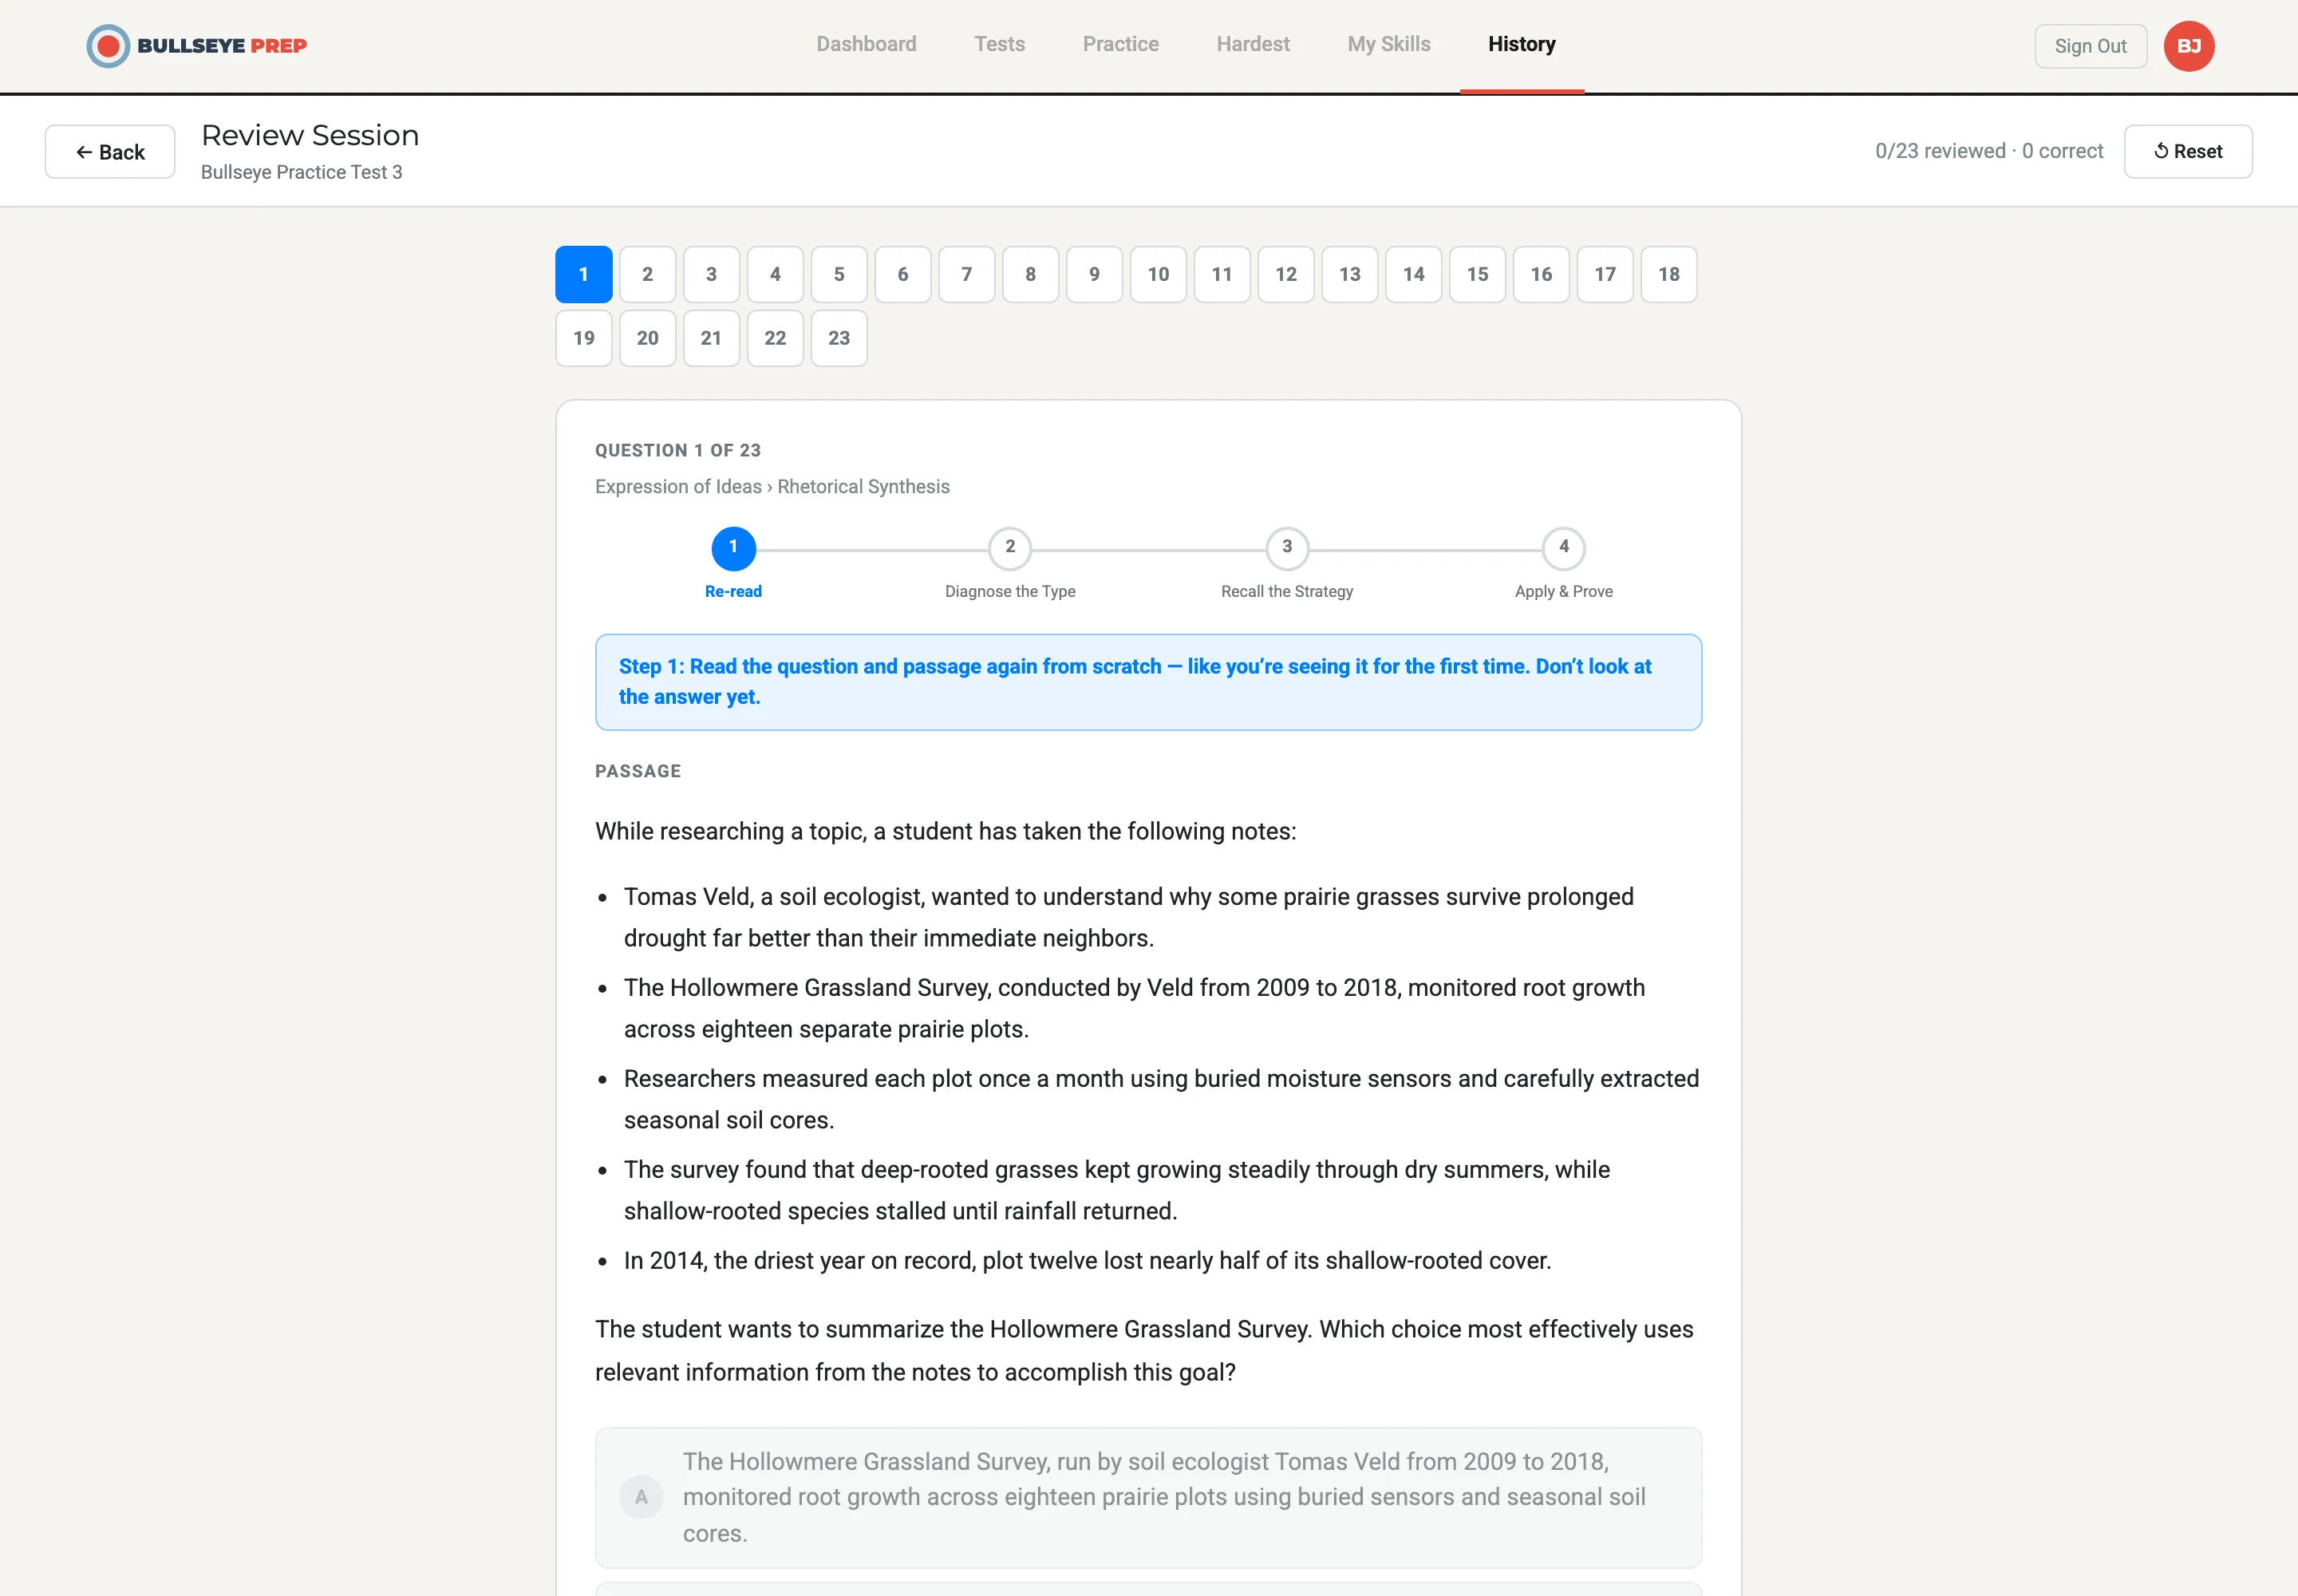
Task: Jump to question 11
Action: (x=1222, y=274)
